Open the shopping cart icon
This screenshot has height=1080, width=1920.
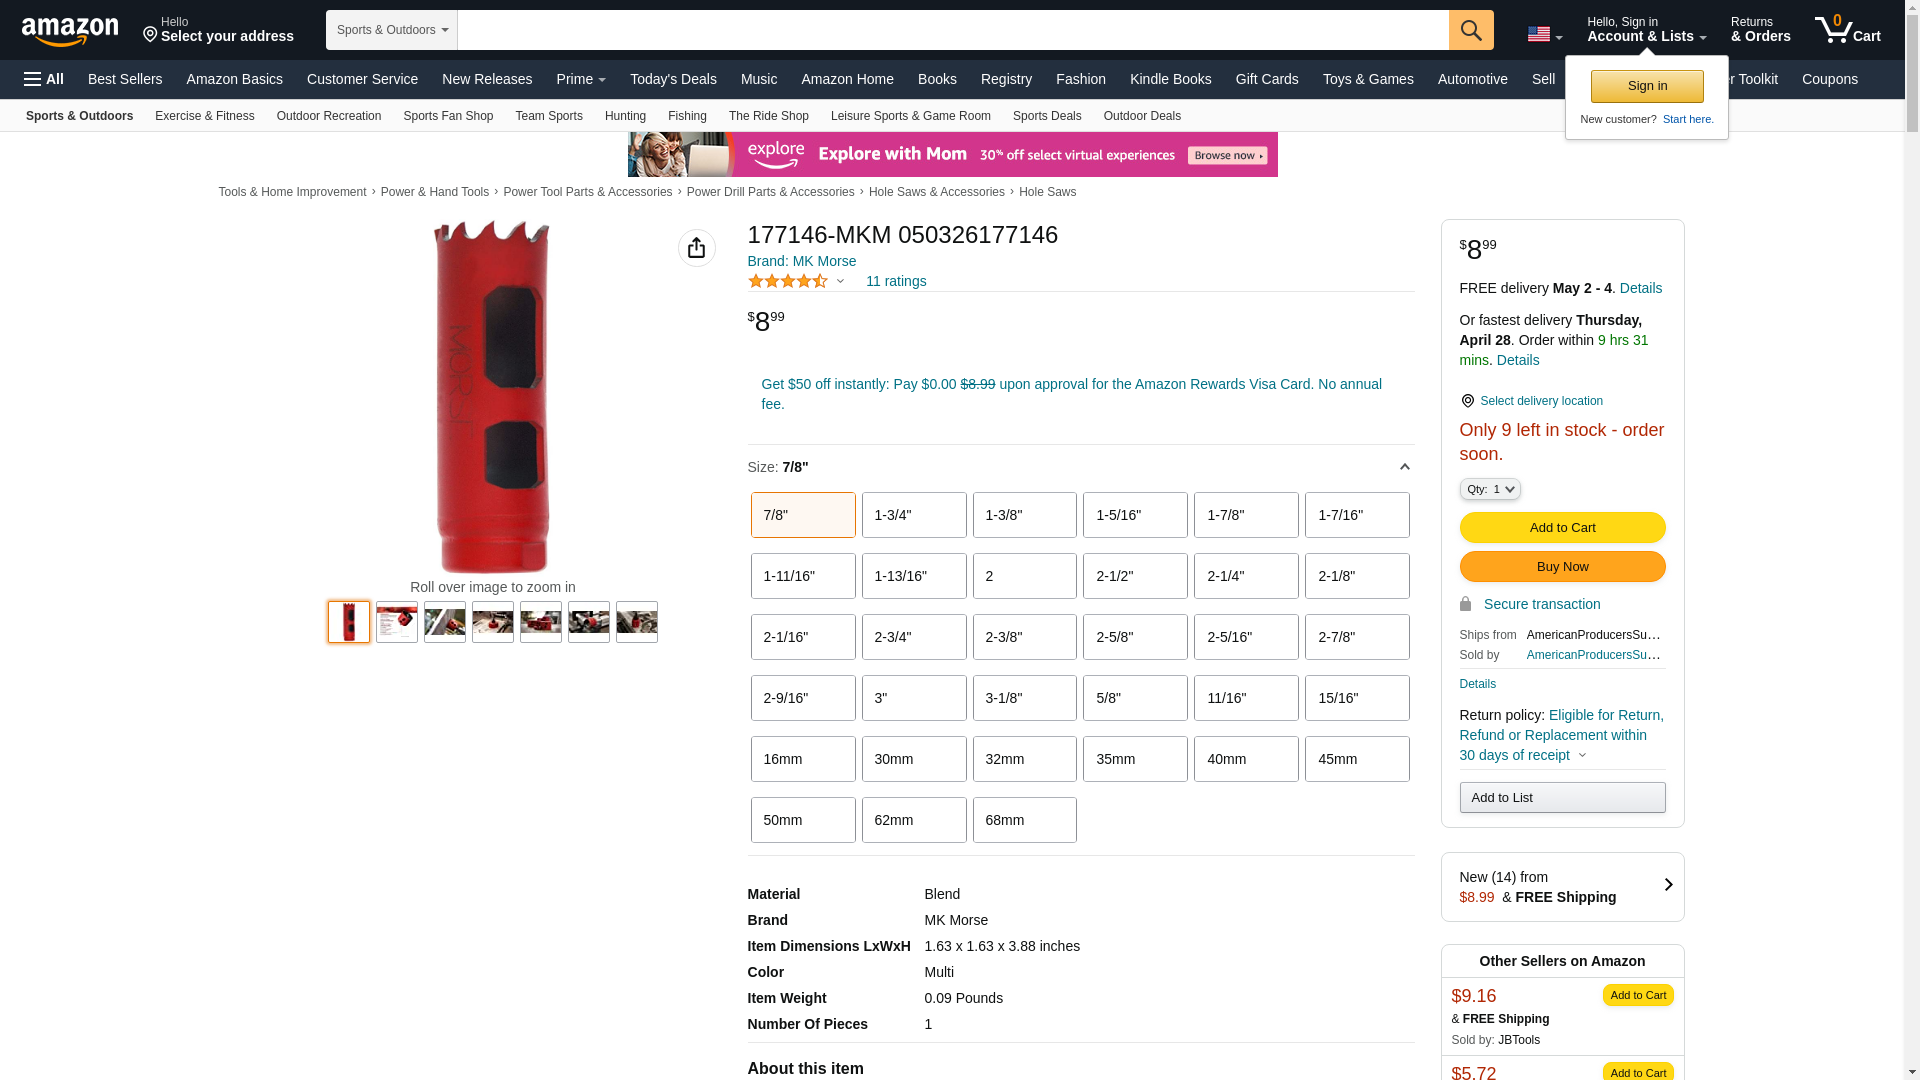click(x=1848, y=29)
